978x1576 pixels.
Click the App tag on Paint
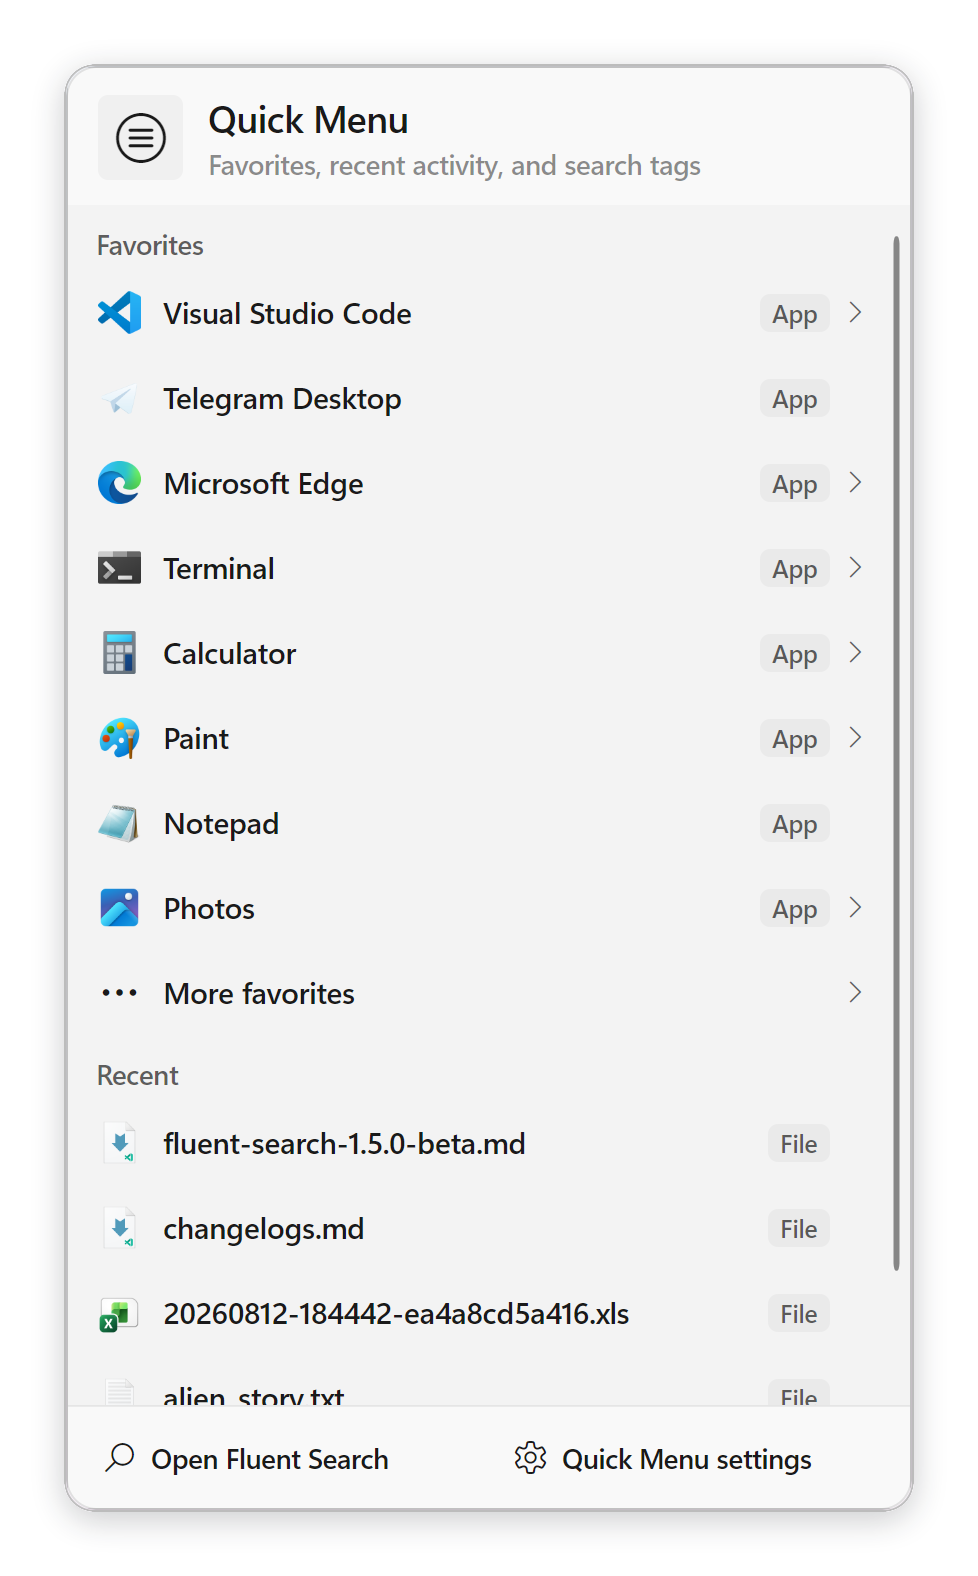tap(795, 739)
